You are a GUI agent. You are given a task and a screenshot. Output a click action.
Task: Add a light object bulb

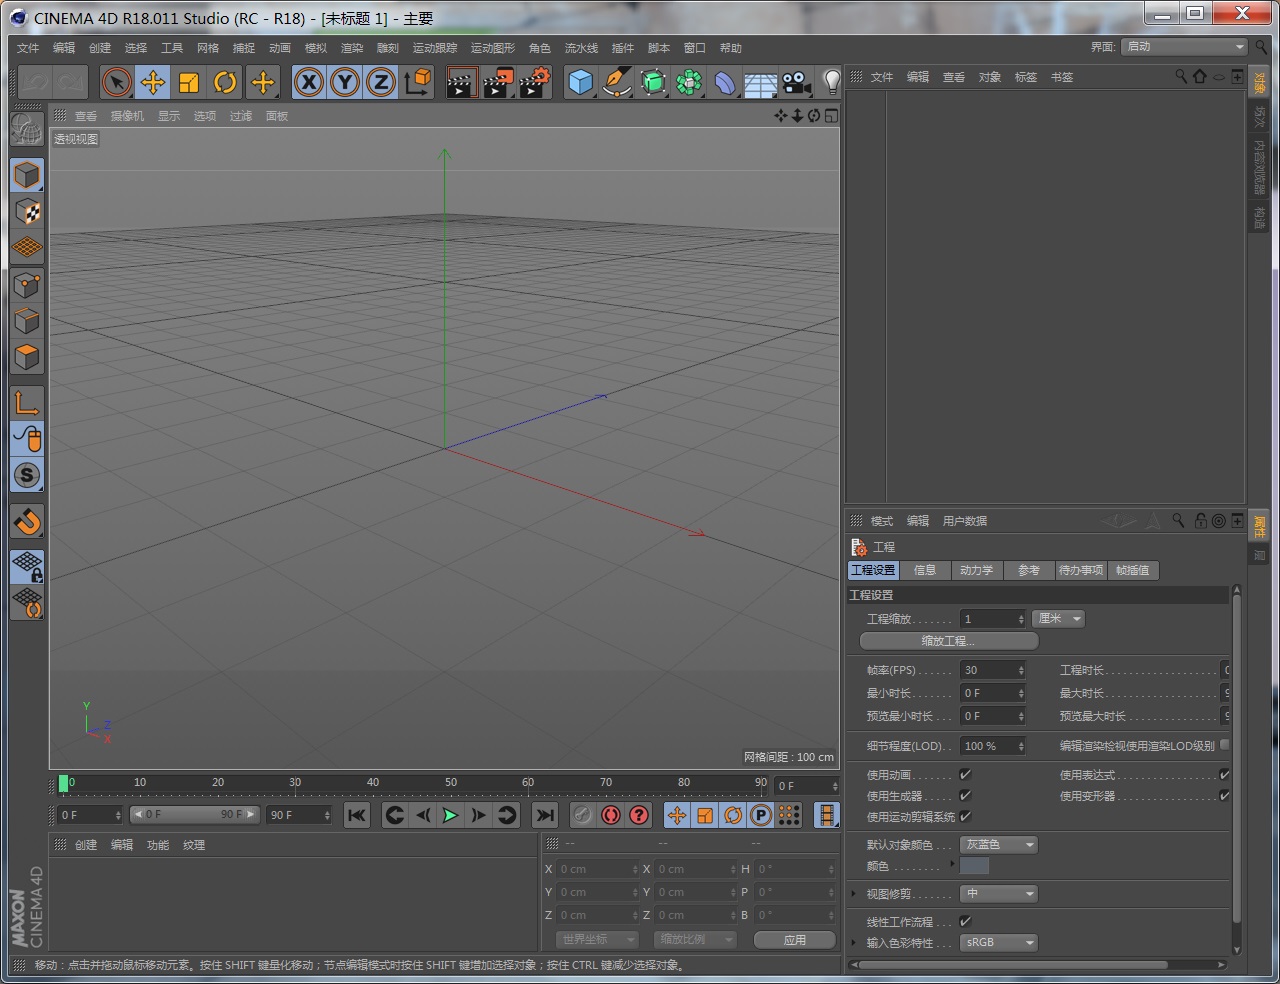pyautogui.click(x=831, y=82)
